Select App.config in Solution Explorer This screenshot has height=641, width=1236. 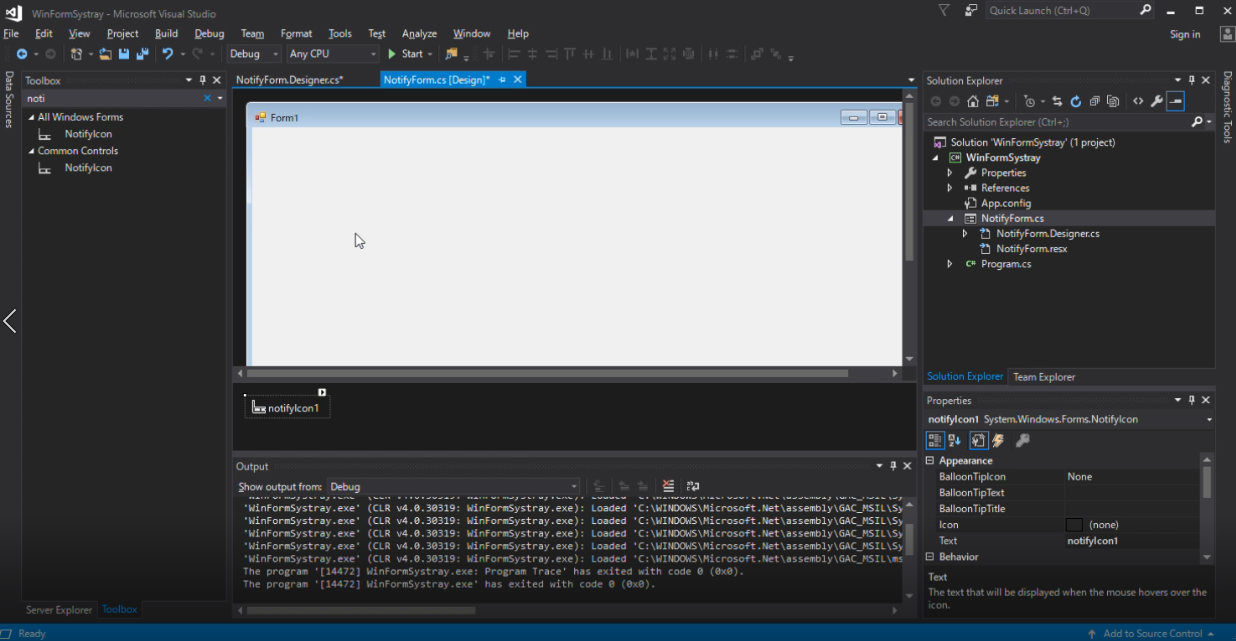click(x=1006, y=203)
